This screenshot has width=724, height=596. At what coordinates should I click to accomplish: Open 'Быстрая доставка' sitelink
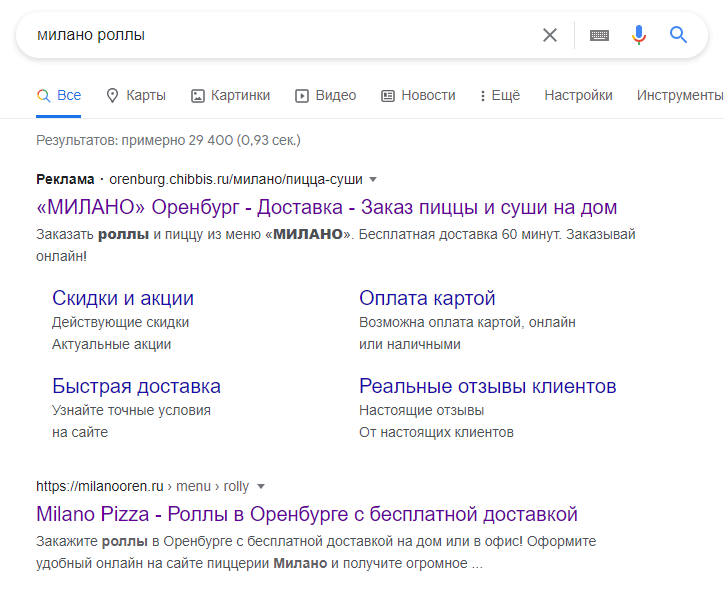click(136, 386)
